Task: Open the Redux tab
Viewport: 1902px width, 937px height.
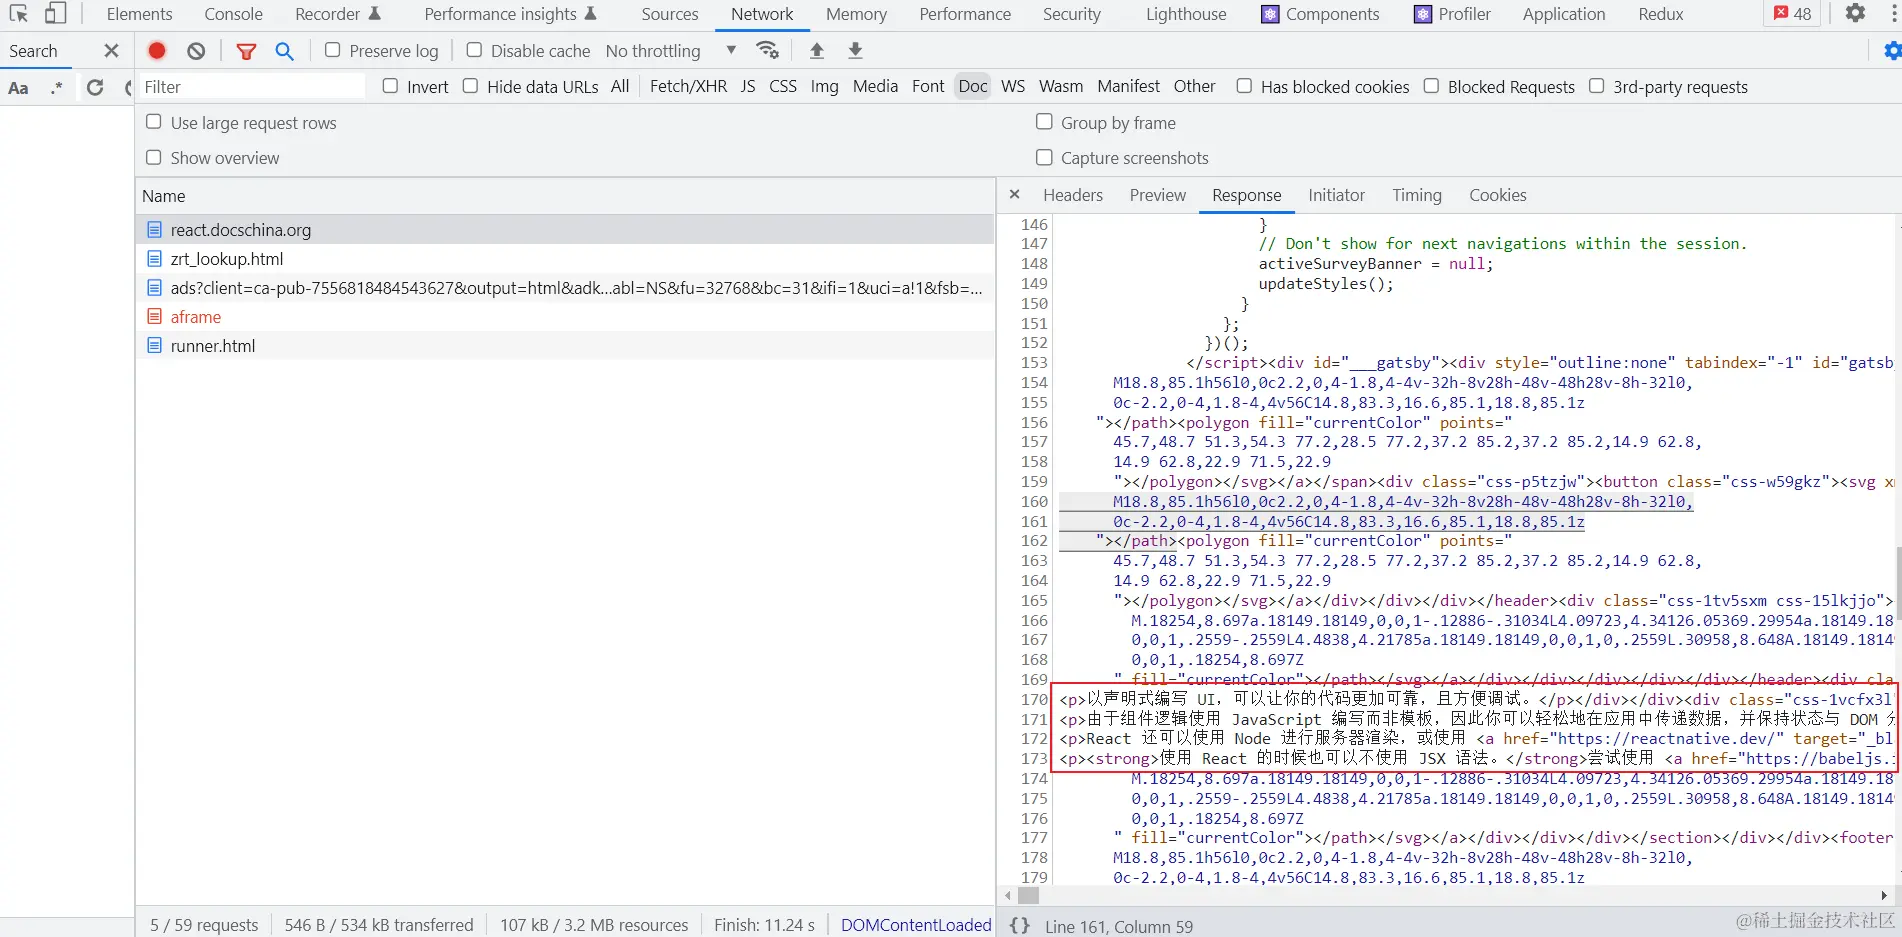Action: 1661,14
